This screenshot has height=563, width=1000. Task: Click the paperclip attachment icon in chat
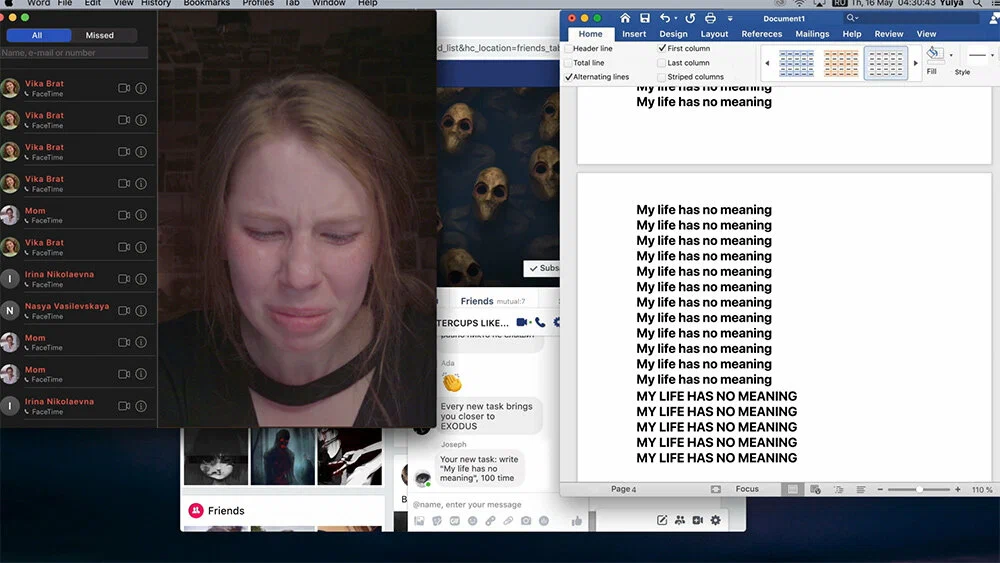click(508, 521)
